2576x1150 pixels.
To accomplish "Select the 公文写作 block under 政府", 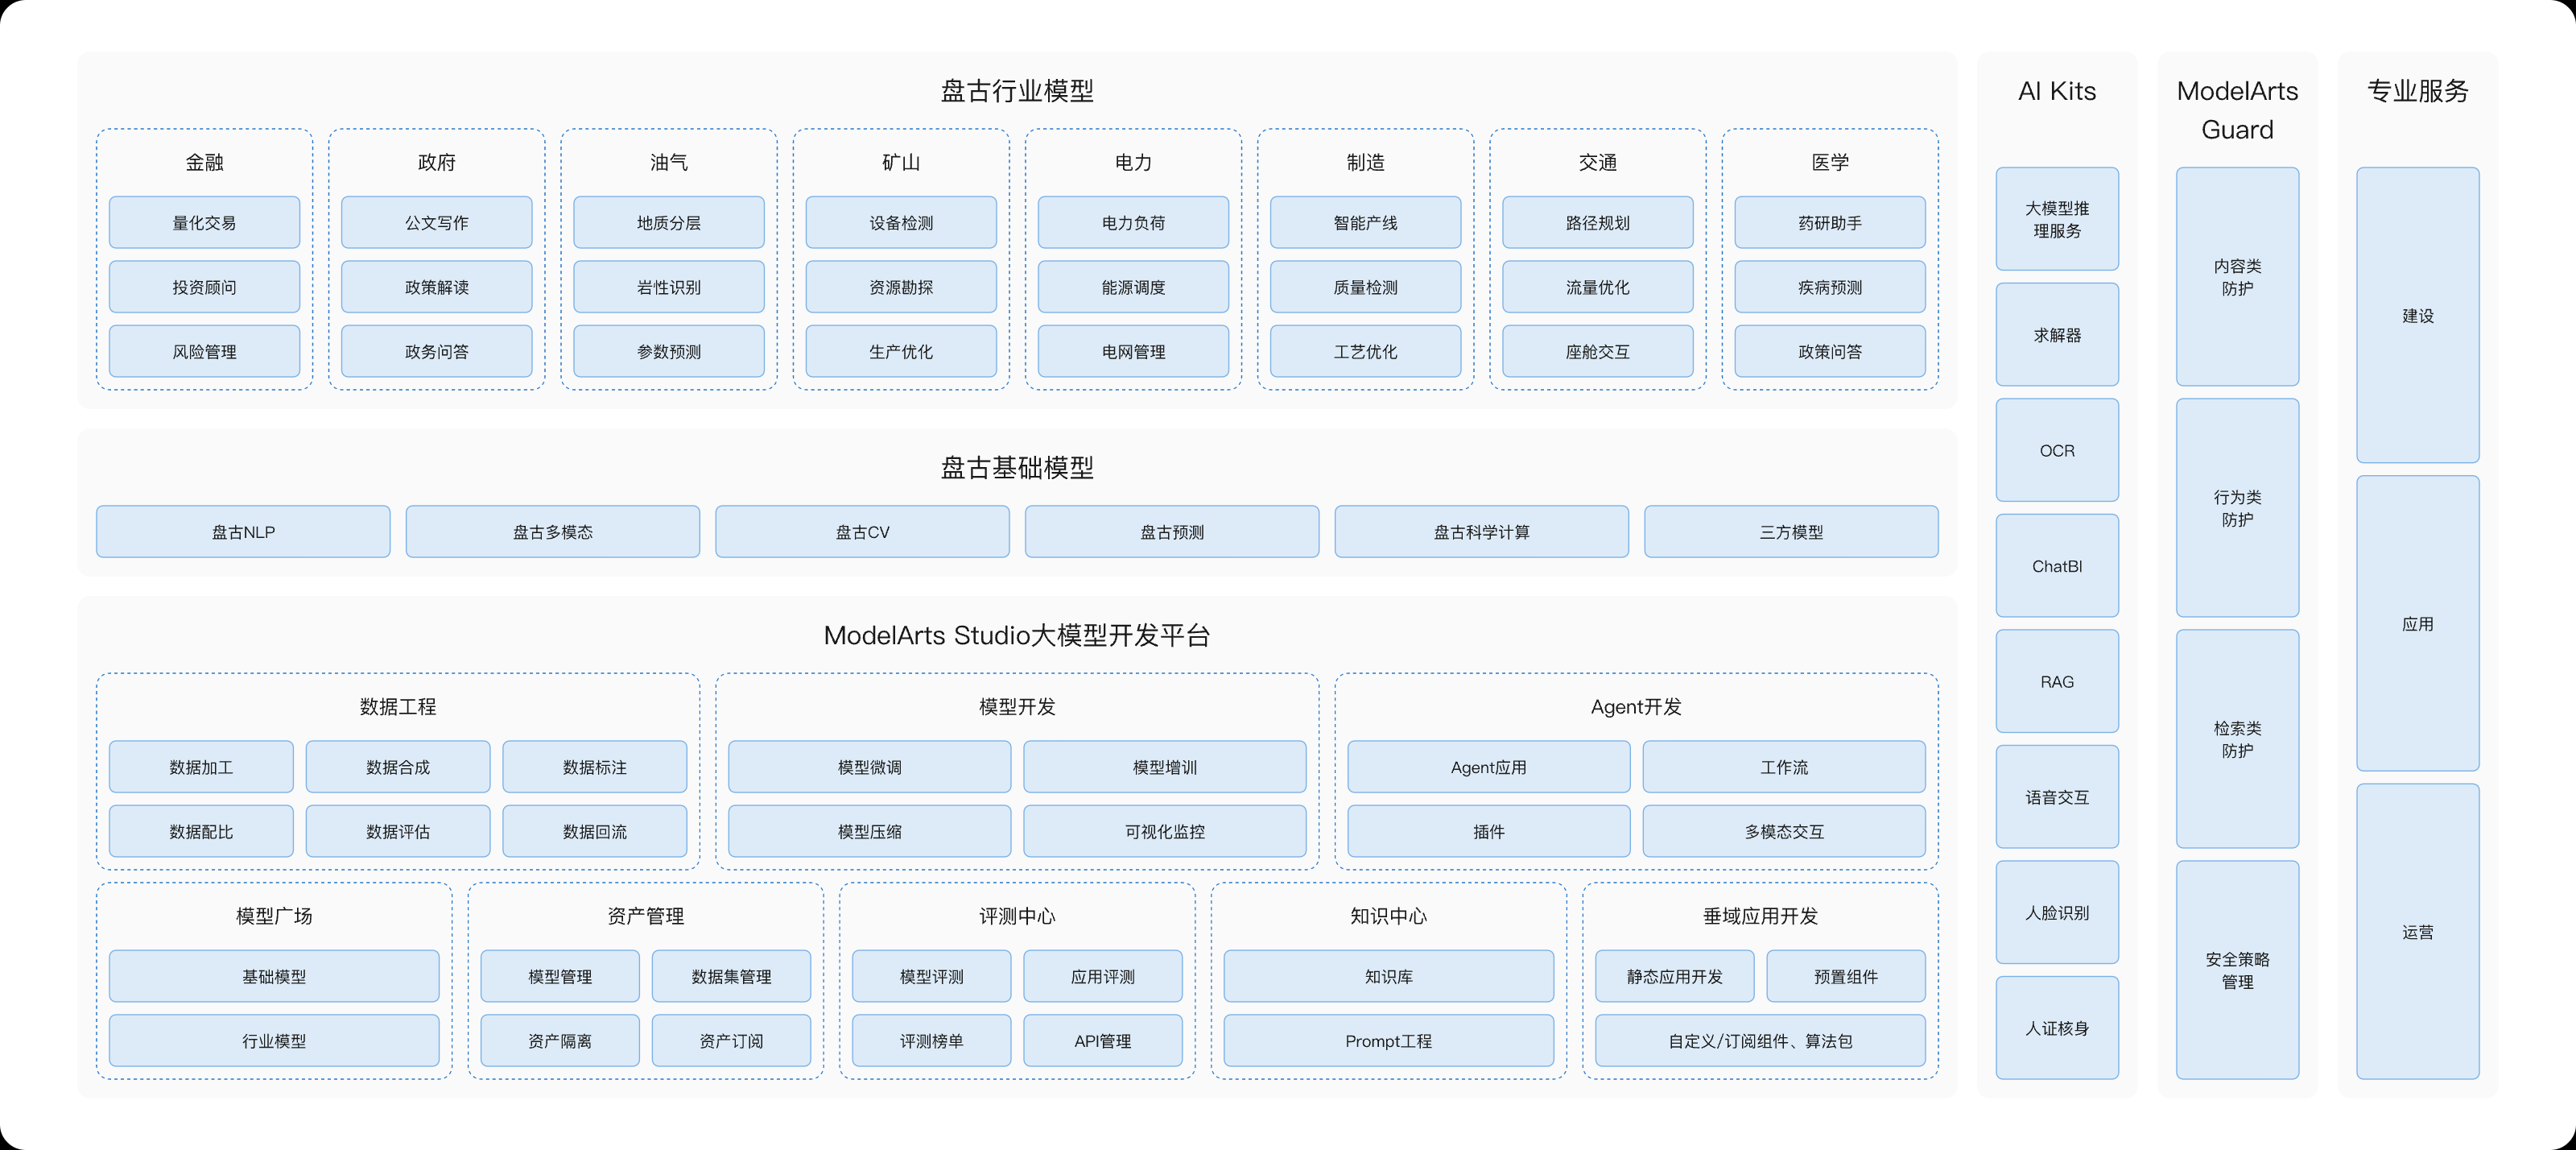I will [436, 222].
